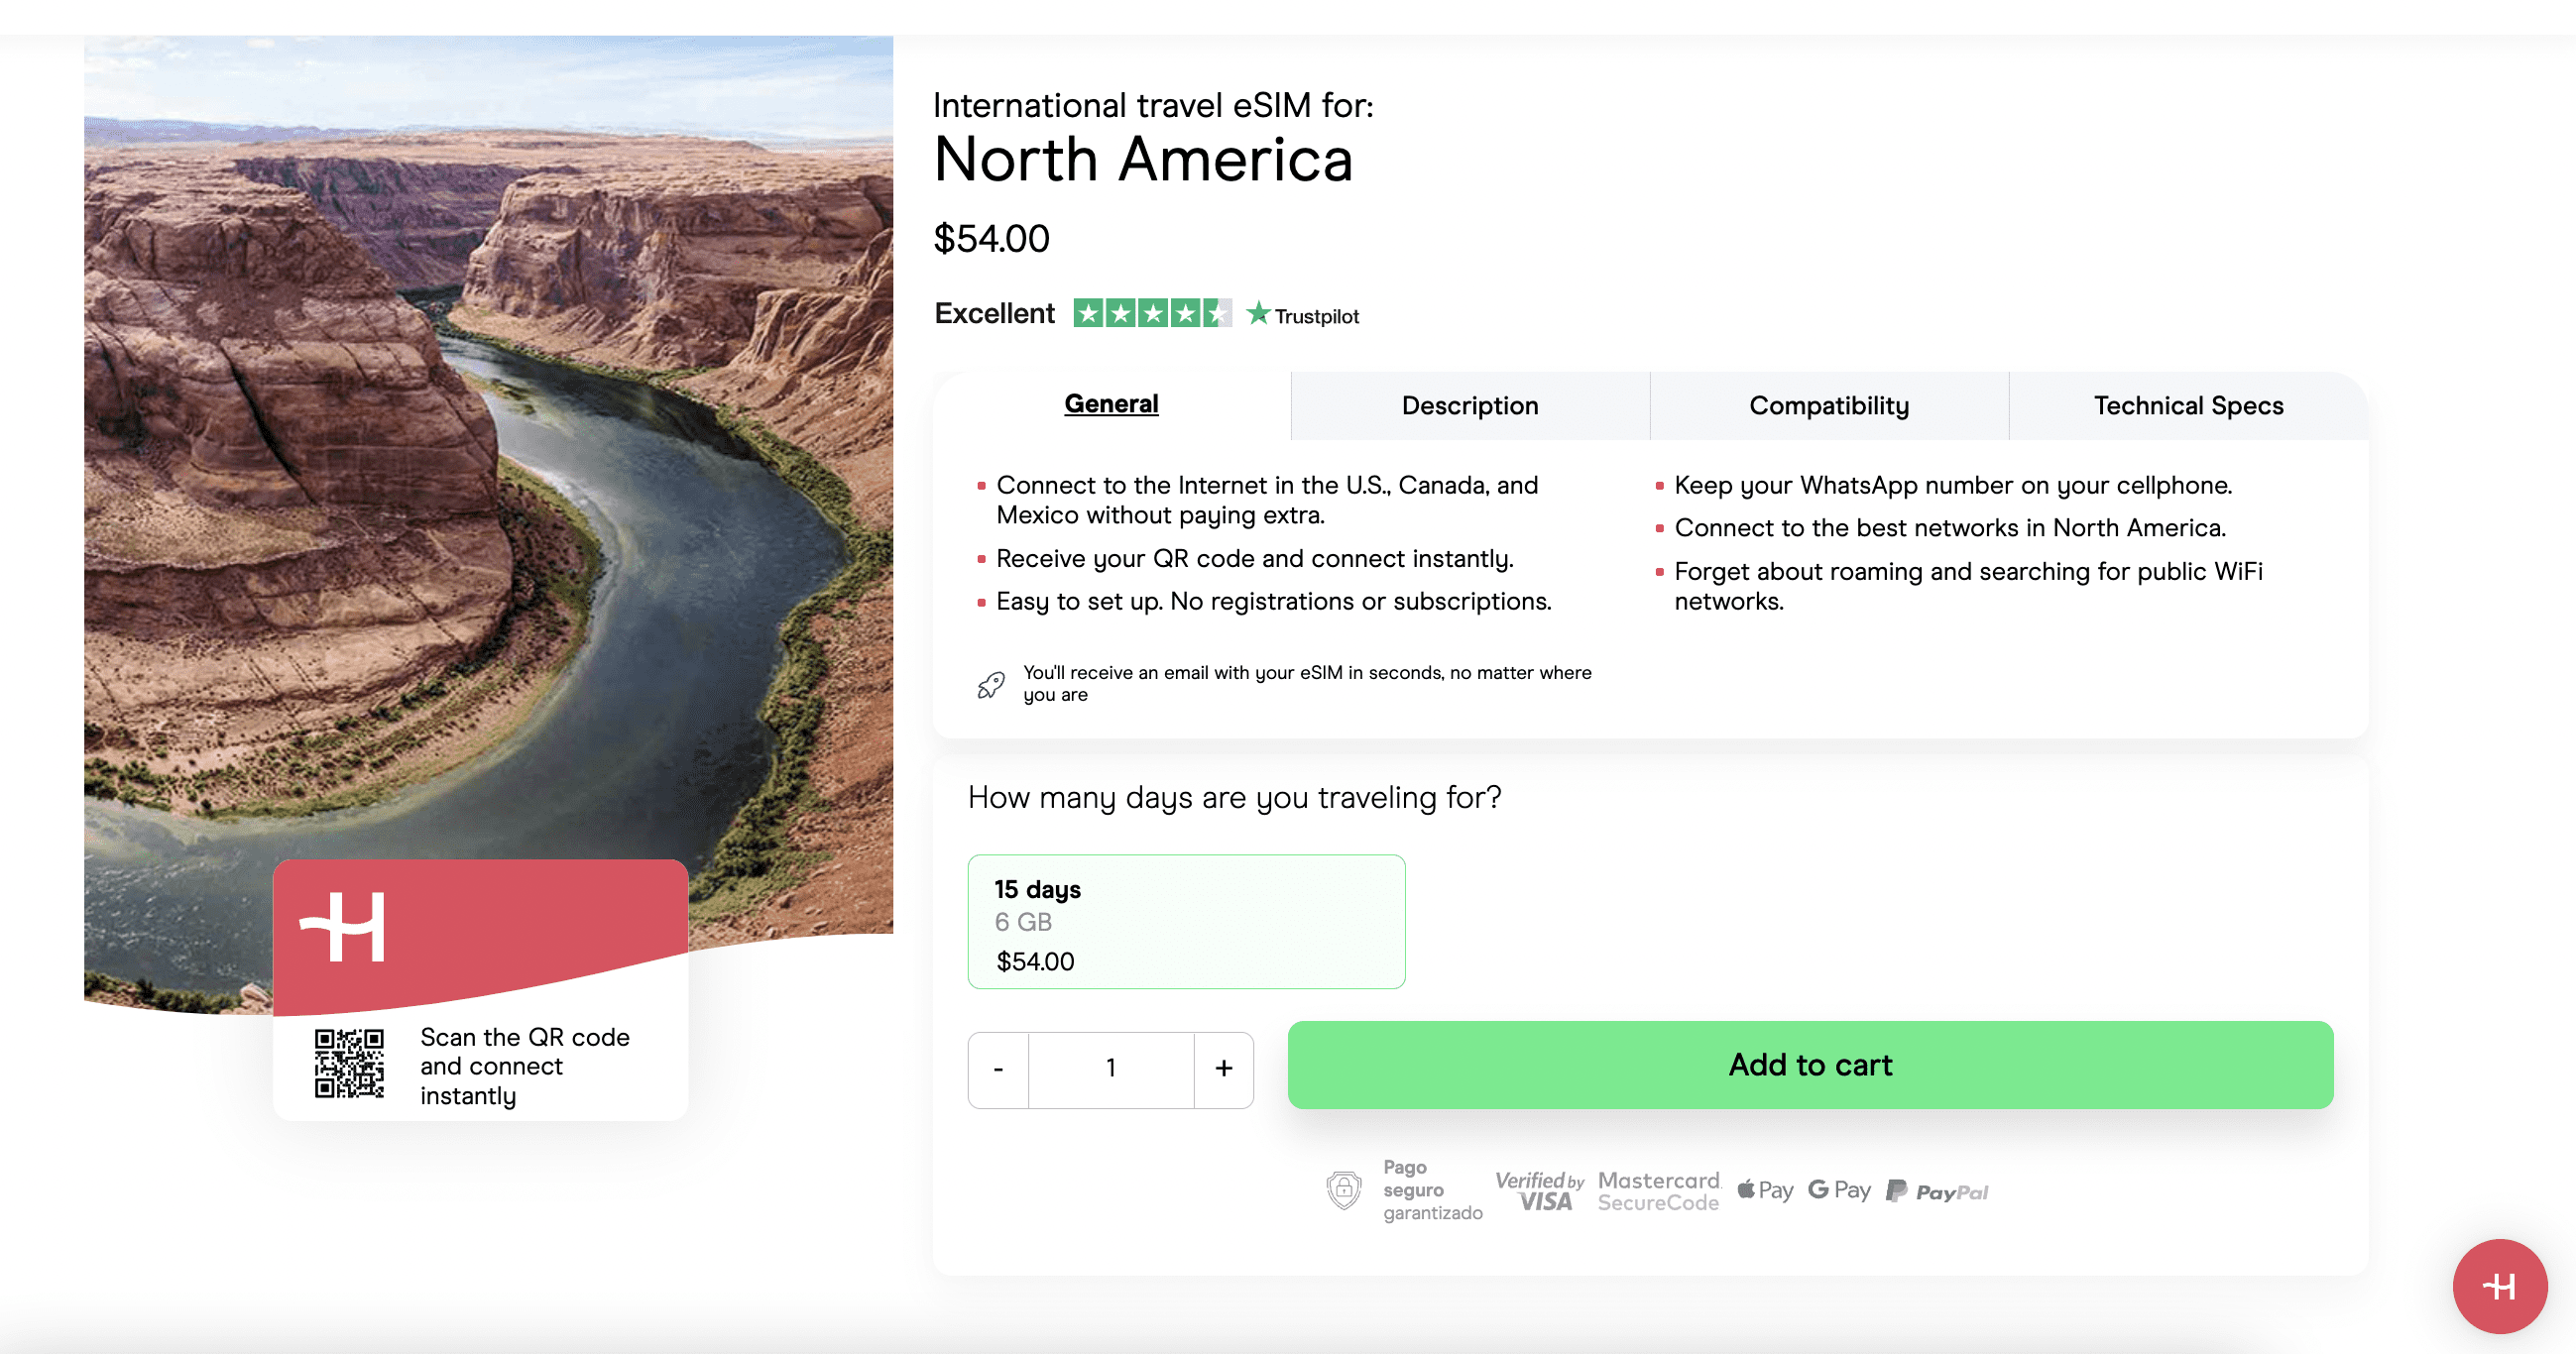The width and height of the screenshot is (2576, 1354).
Task: Select the 15 days 6 GB plan
Action: (1186, 922)
